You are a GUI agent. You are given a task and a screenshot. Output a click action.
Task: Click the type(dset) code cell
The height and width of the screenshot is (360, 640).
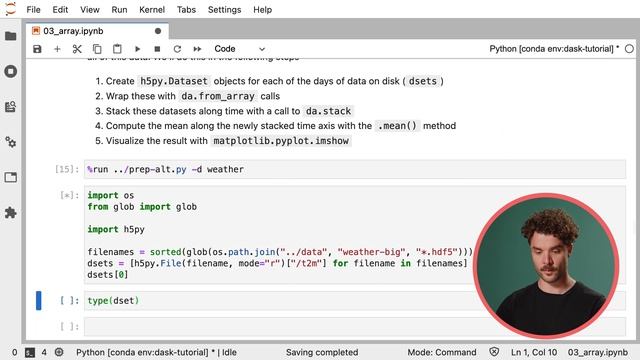coord(355,301)
